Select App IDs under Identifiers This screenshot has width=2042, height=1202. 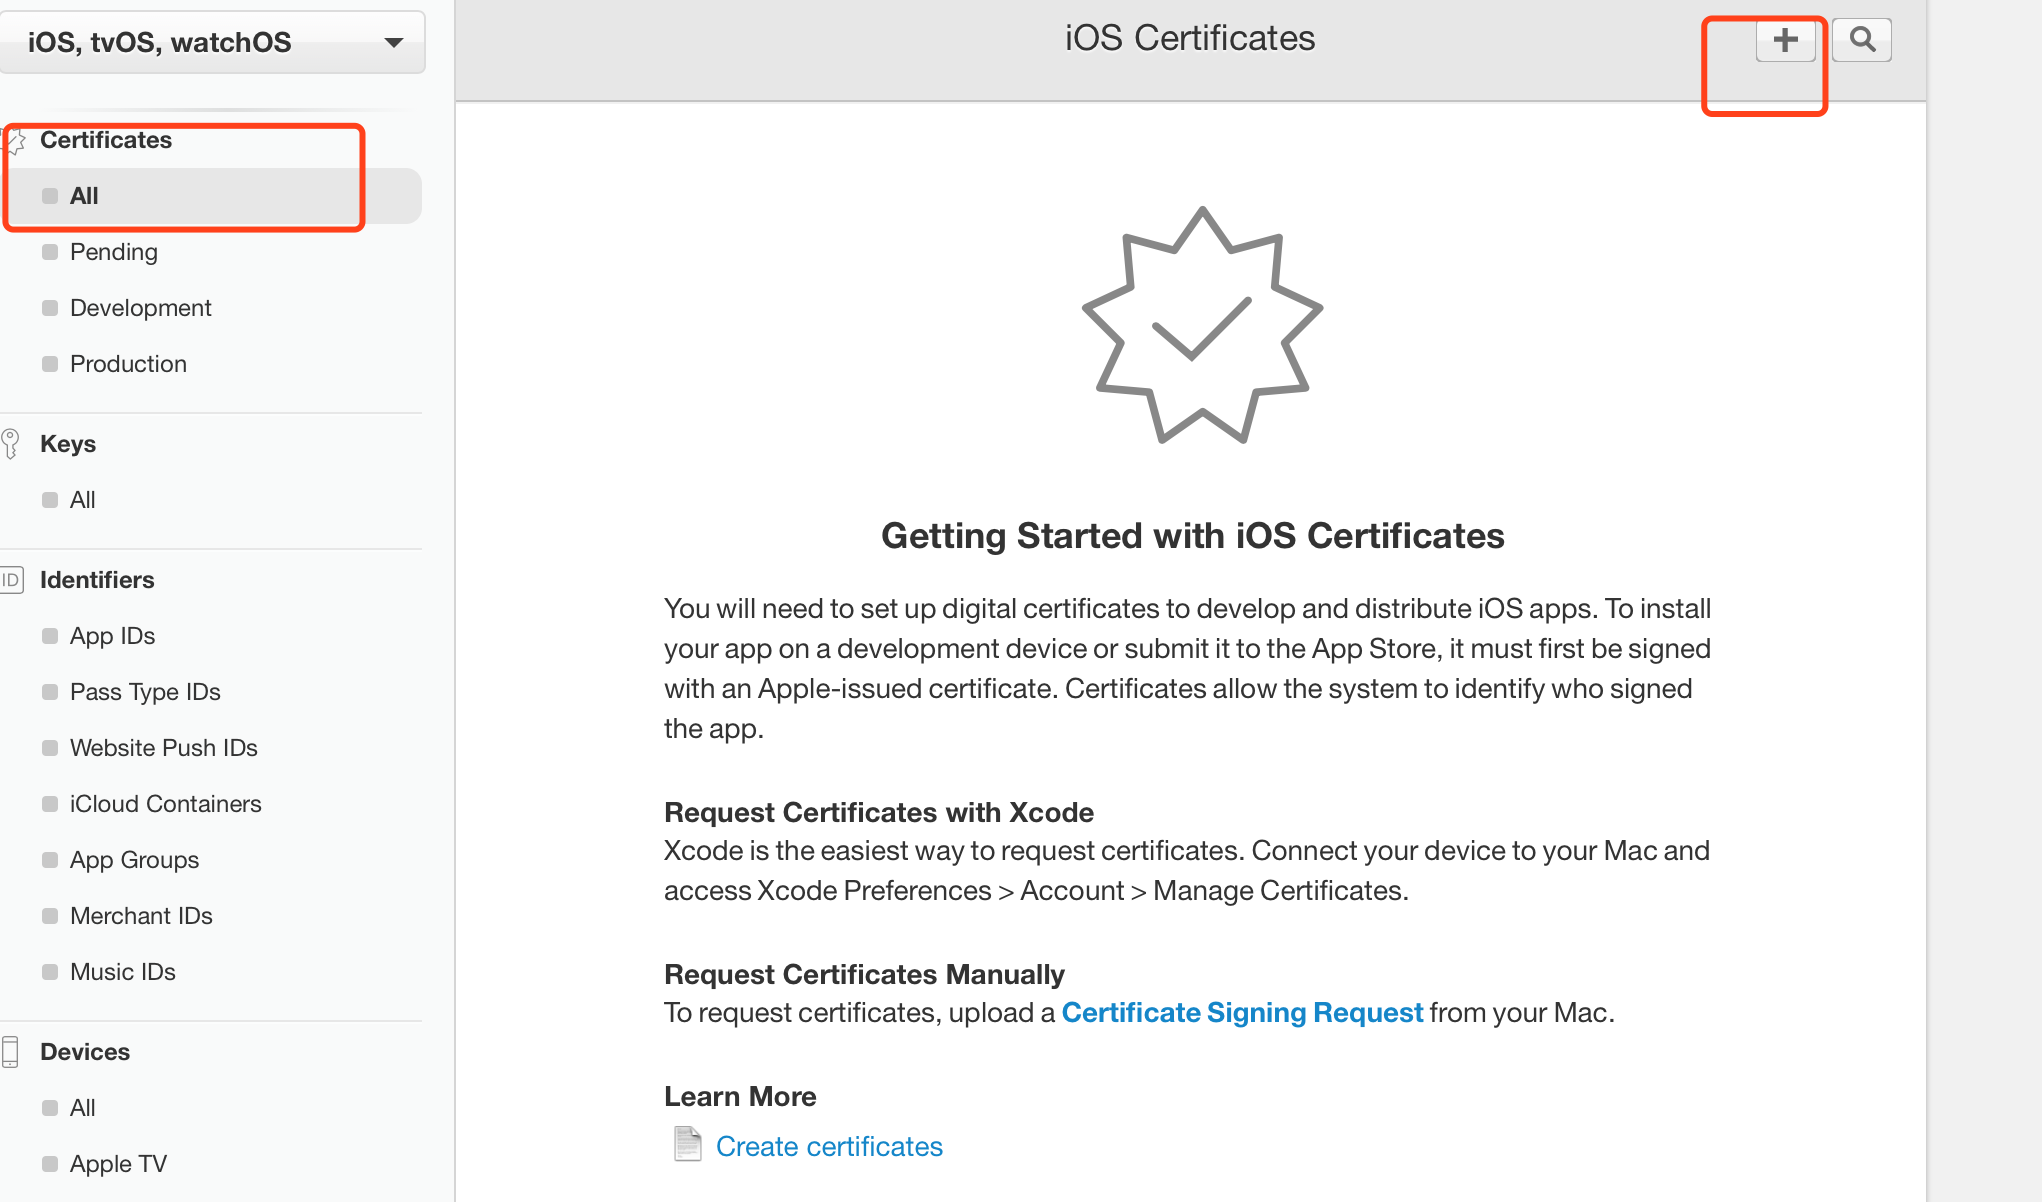click(112, 637)
